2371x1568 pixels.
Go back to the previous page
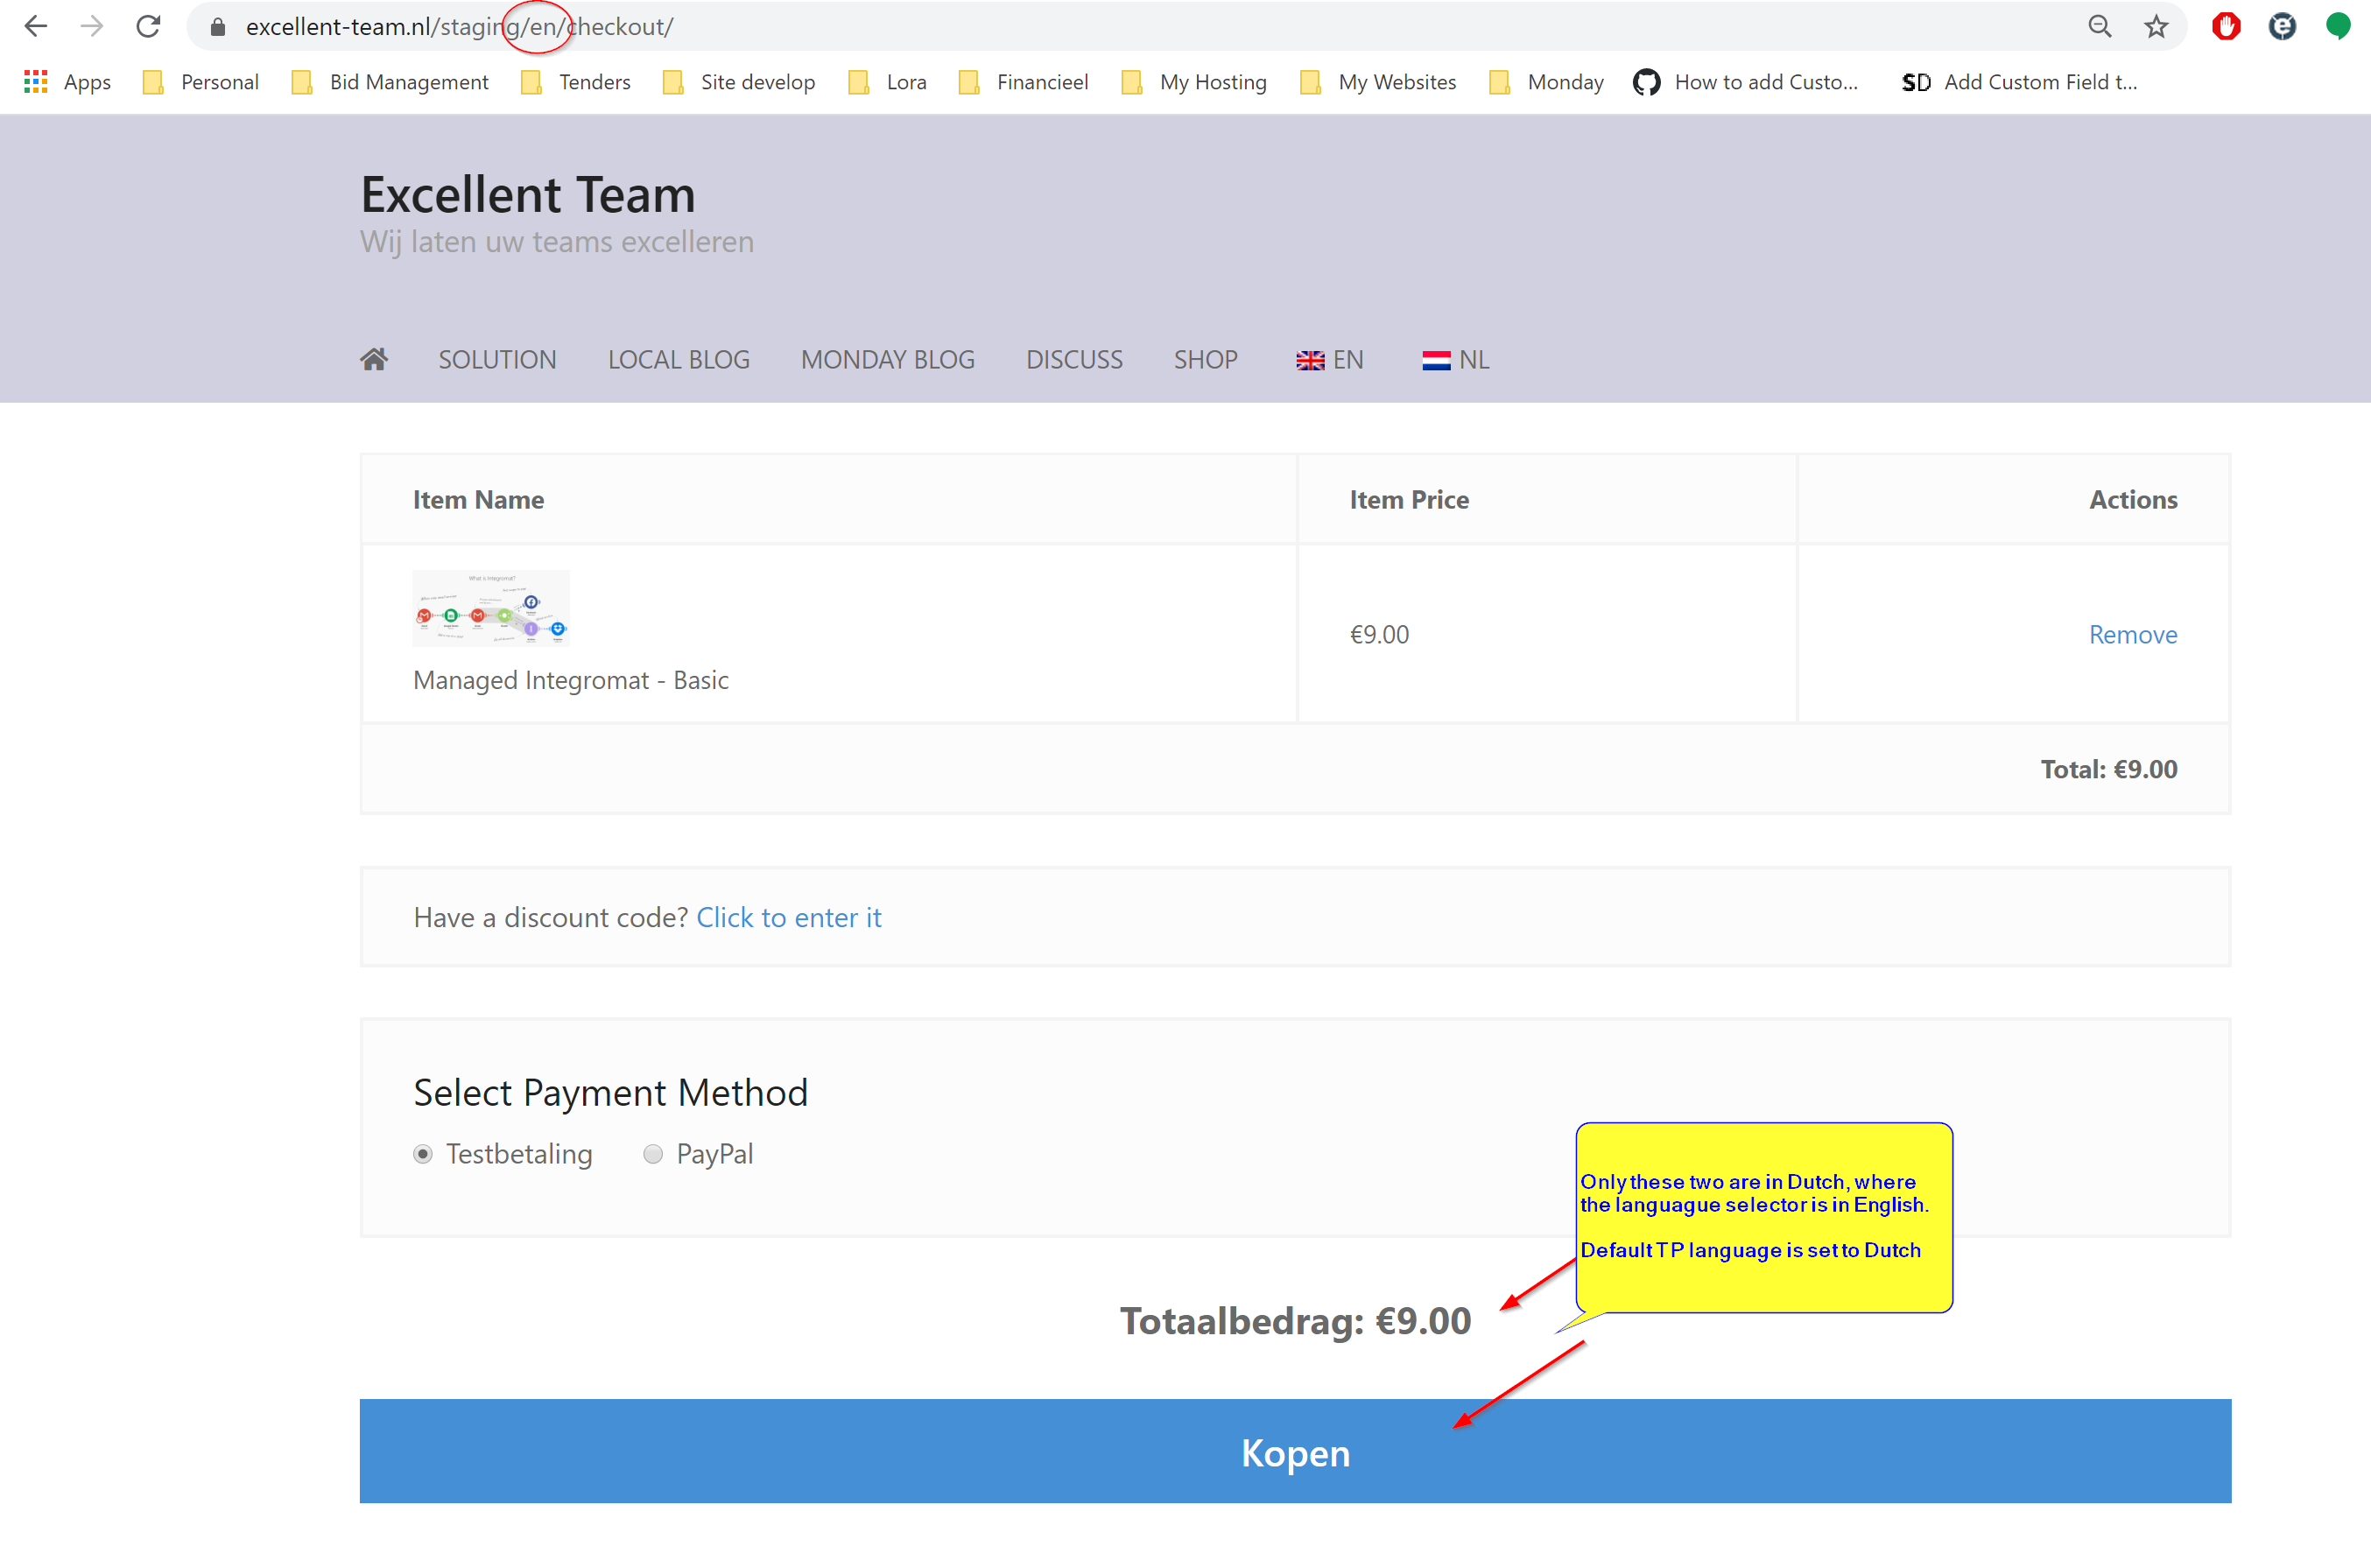point(36,27)
